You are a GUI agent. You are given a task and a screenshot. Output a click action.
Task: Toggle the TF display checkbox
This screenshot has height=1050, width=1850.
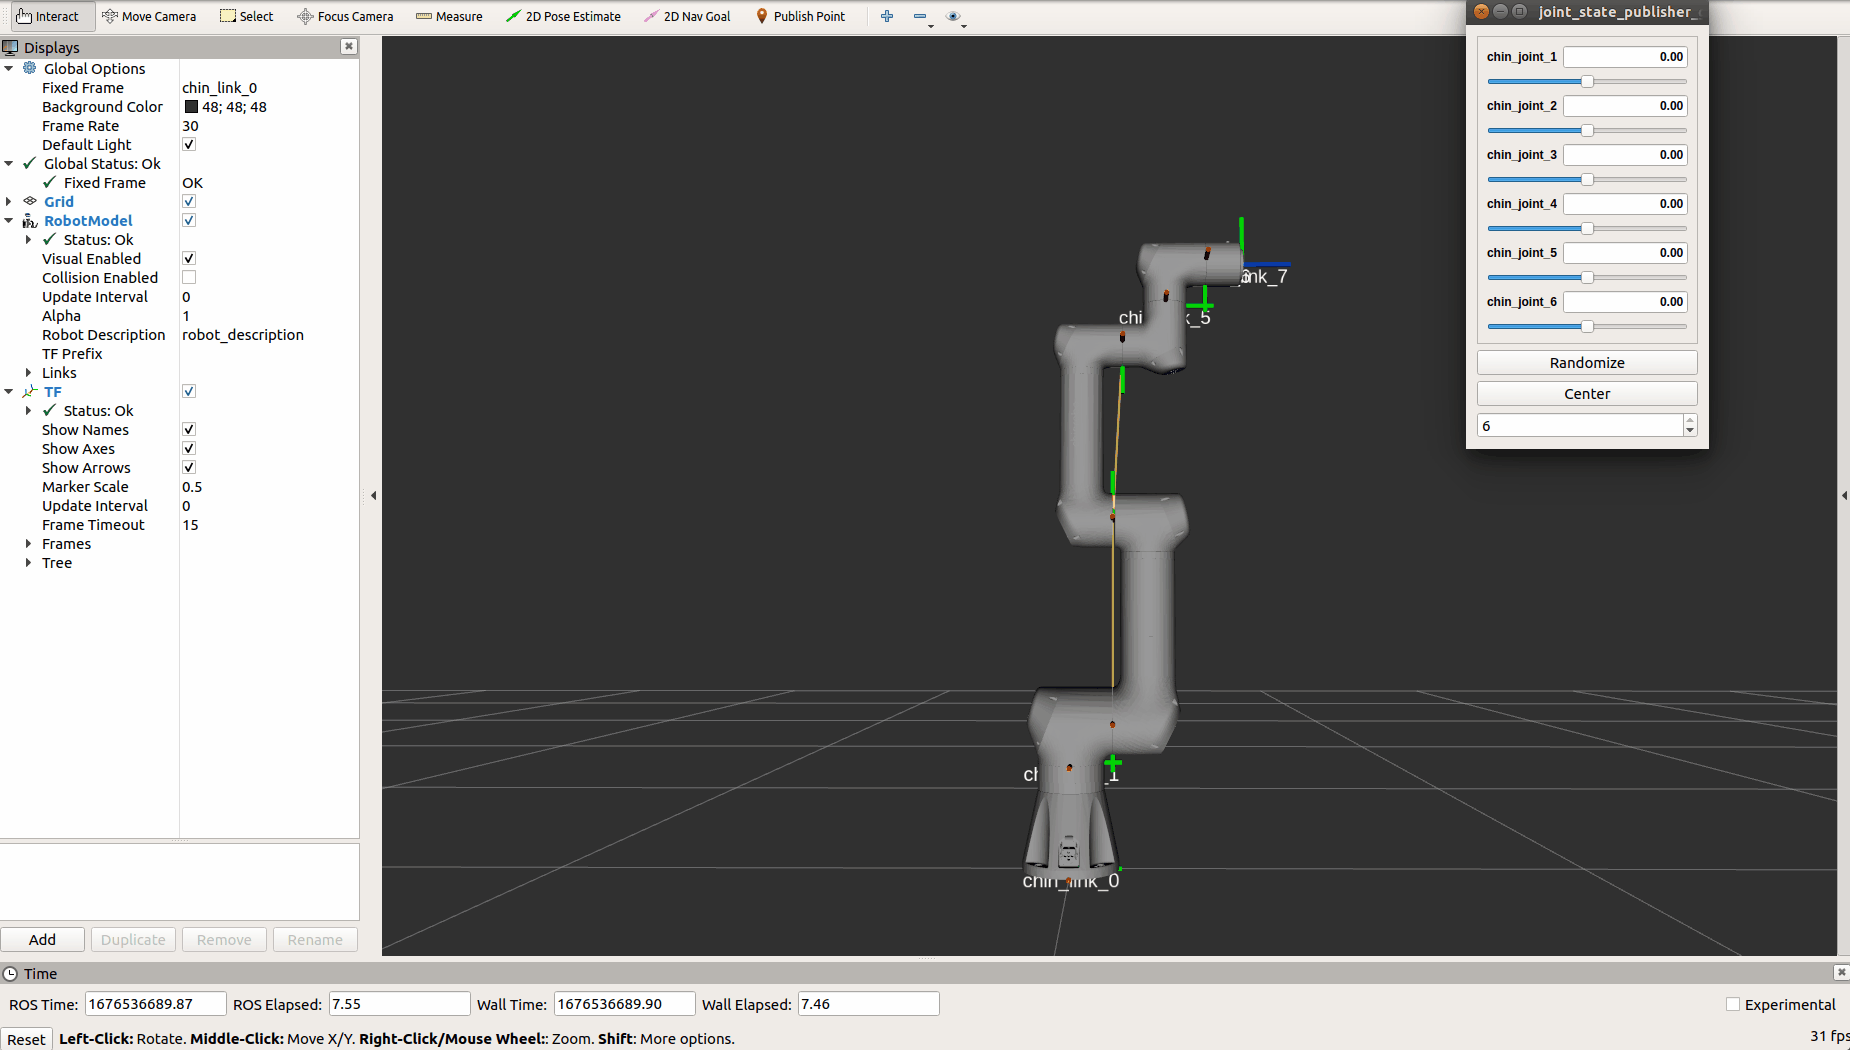click(189, 391)
